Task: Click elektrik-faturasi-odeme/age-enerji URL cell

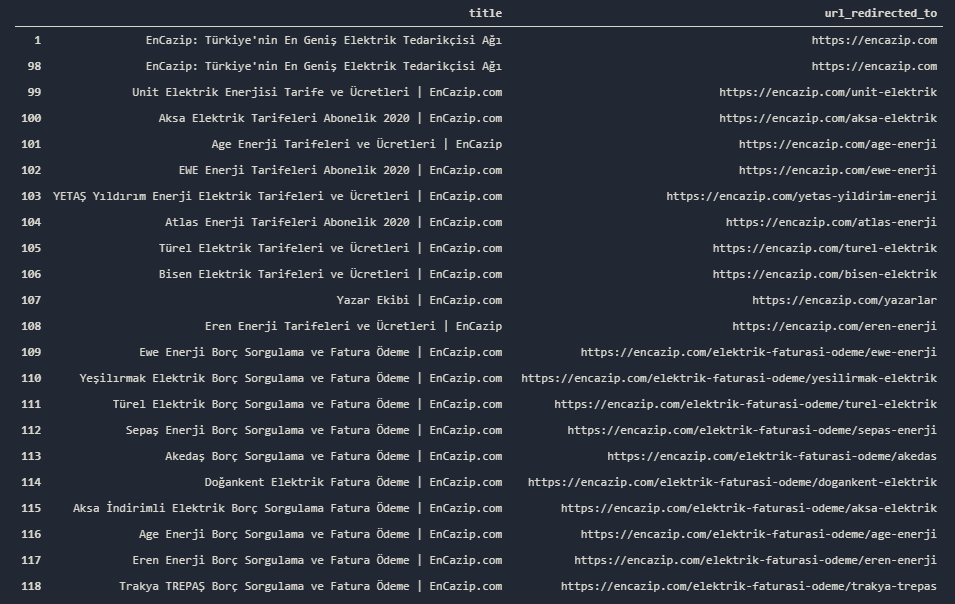Action: pos(758,534)
